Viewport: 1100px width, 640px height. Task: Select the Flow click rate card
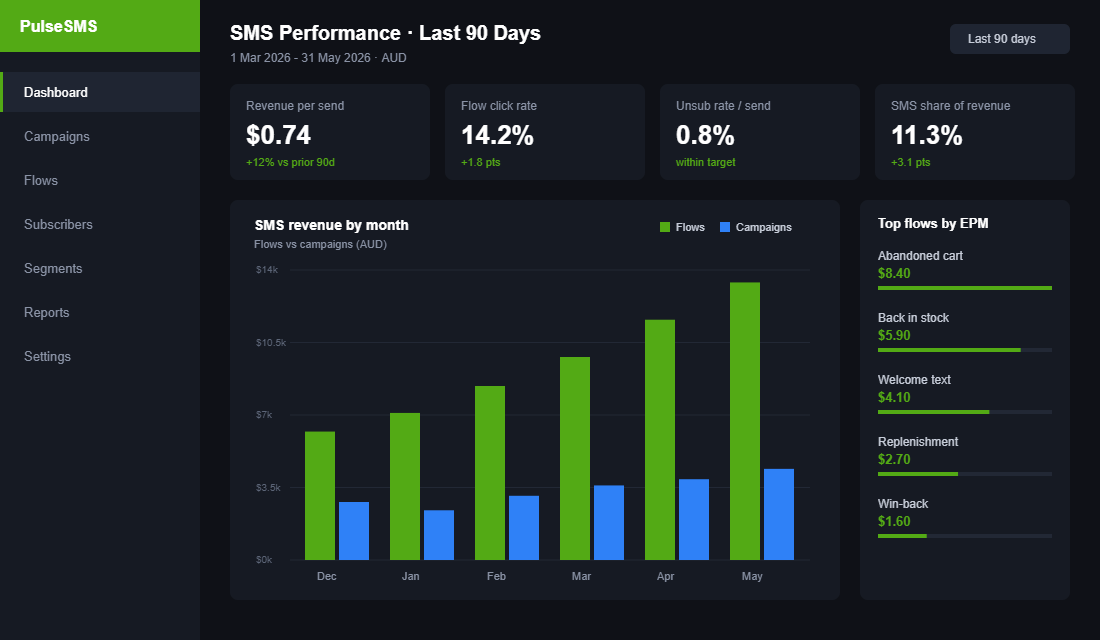pos(544,132)
